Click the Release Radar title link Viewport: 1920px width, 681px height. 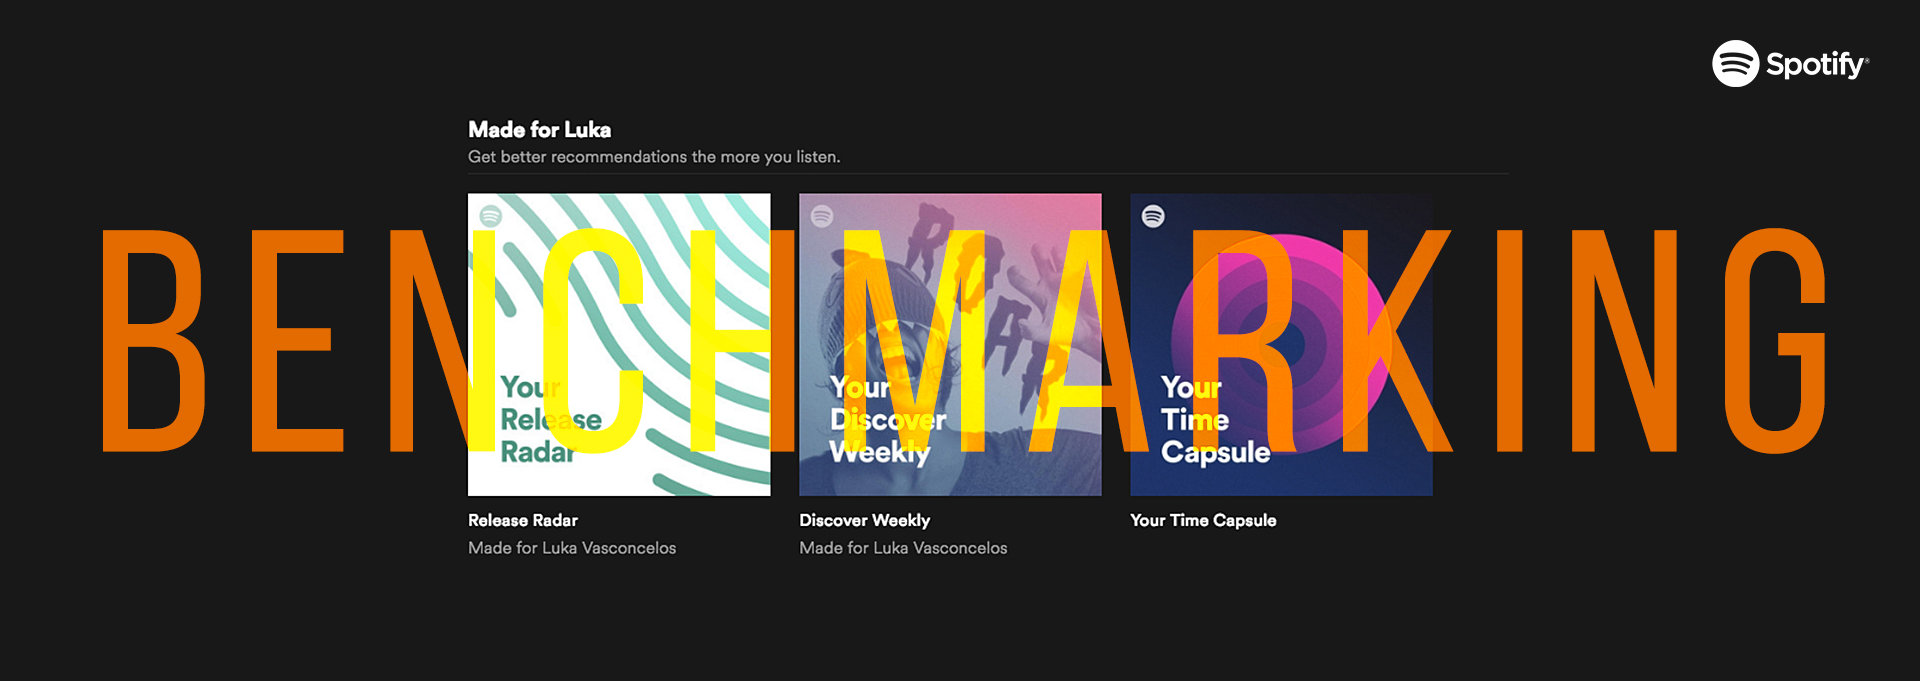523,520
